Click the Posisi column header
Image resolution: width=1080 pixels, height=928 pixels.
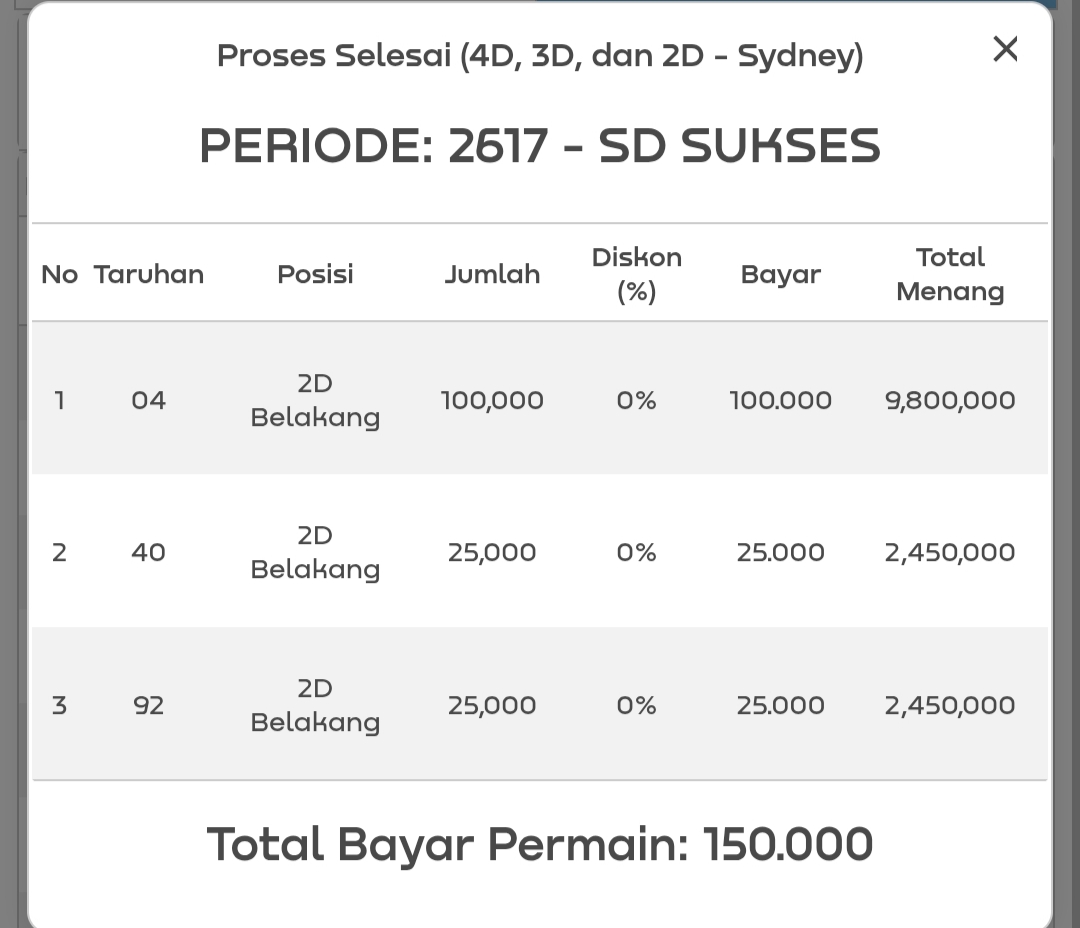[x=315, y=274]
